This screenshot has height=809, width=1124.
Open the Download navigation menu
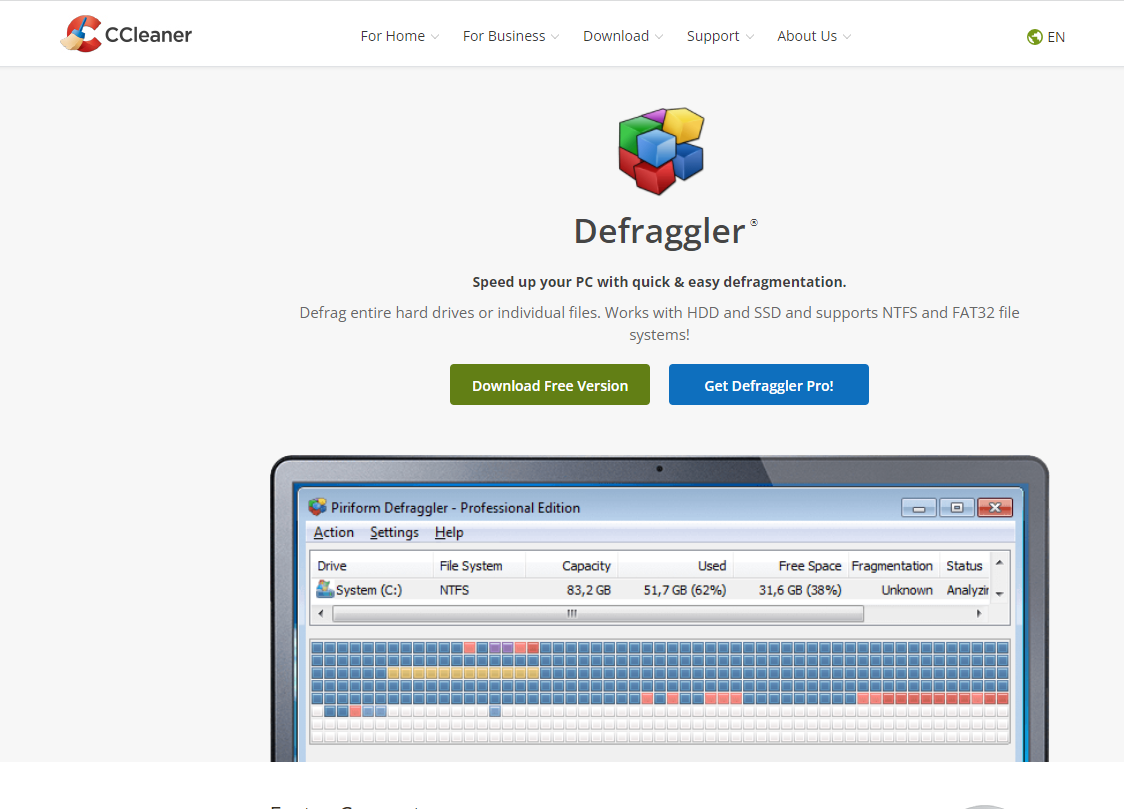[616, 36]
